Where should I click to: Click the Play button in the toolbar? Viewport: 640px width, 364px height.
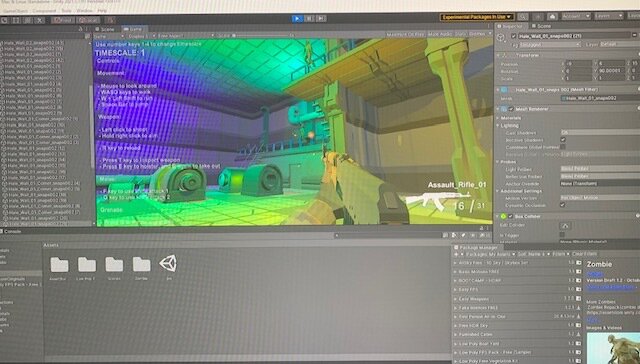297,18
